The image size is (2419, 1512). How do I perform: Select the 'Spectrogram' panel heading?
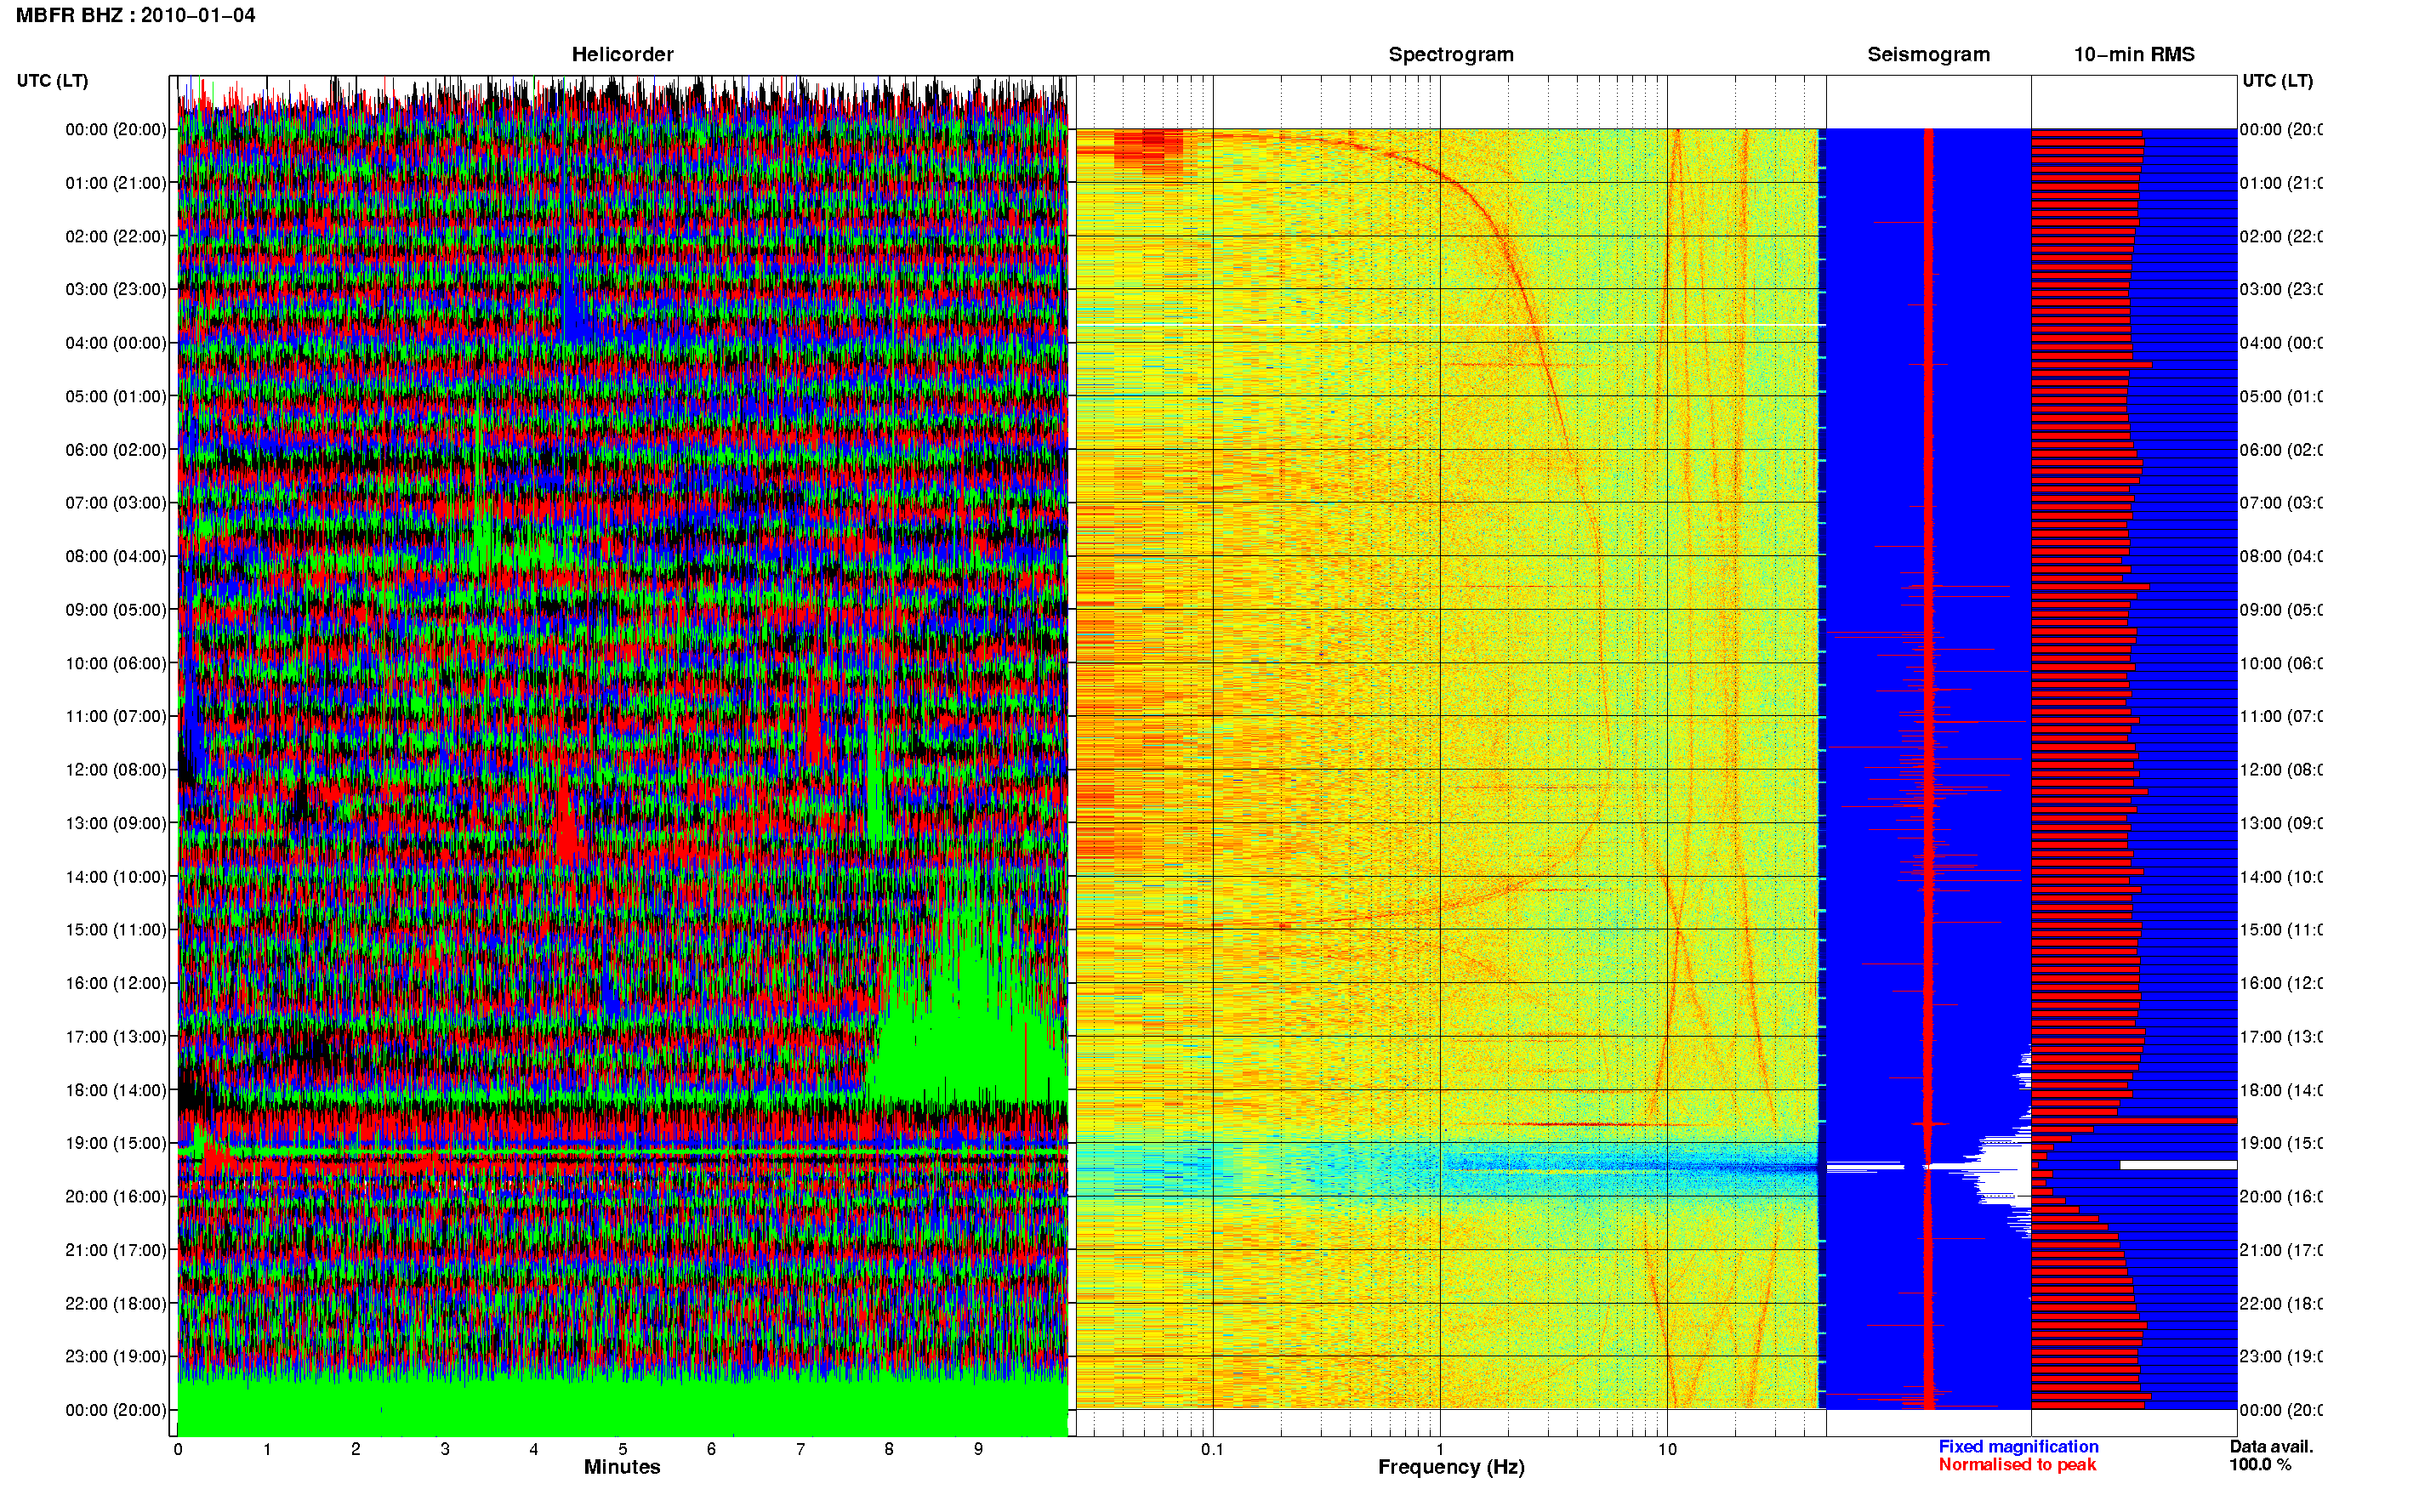click(1451, 54)
